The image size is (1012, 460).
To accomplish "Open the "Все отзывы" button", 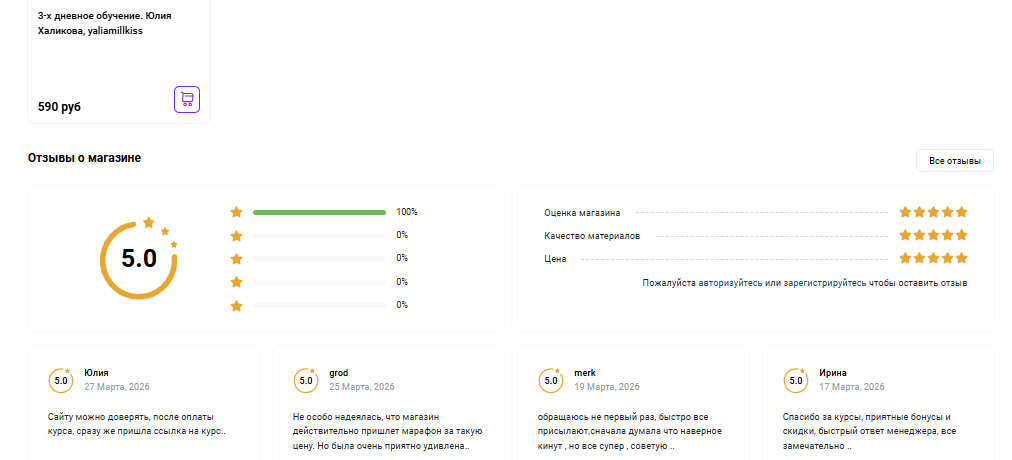I will (x=954, y=161).
